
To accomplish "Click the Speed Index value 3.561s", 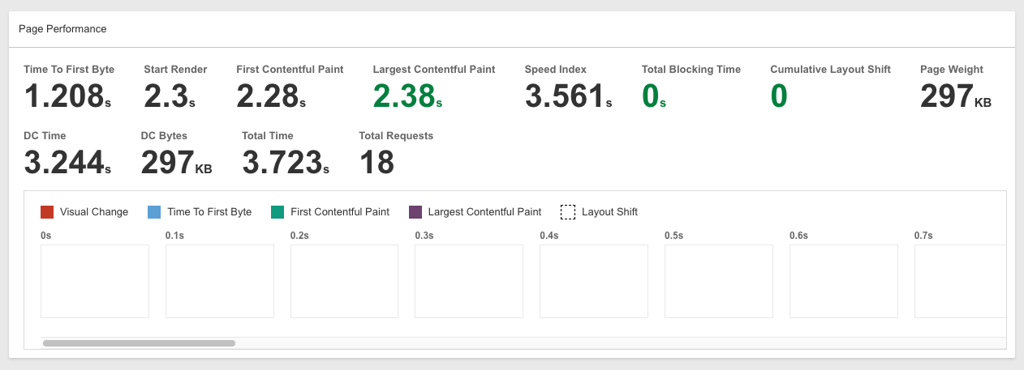I will tap(568, 97).
